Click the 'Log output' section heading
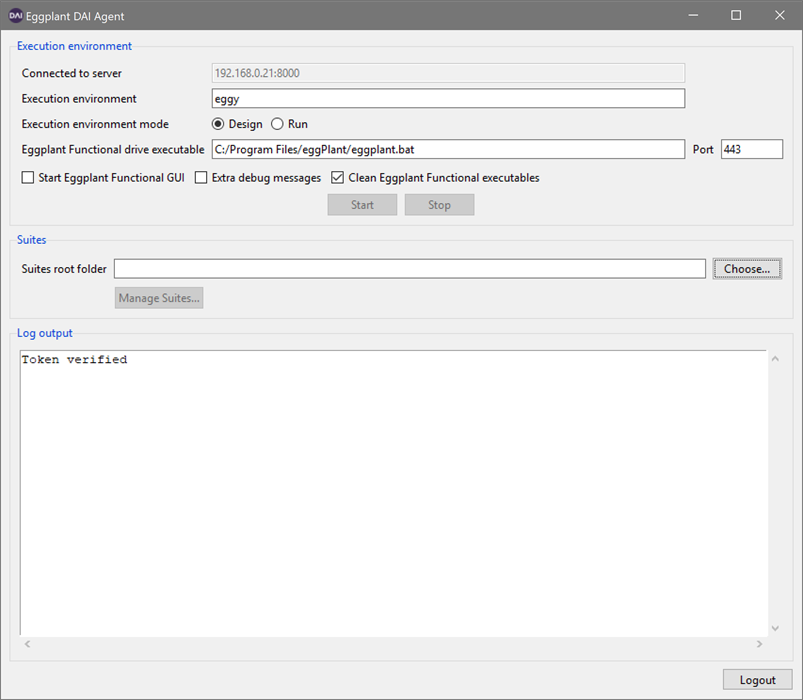The image size is (803, 700). pyautogui.click(x=45, y=333)
